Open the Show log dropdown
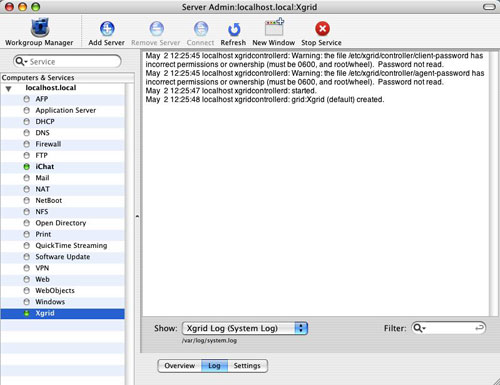Screen dimensions: 500x385 tap(245, 328)
